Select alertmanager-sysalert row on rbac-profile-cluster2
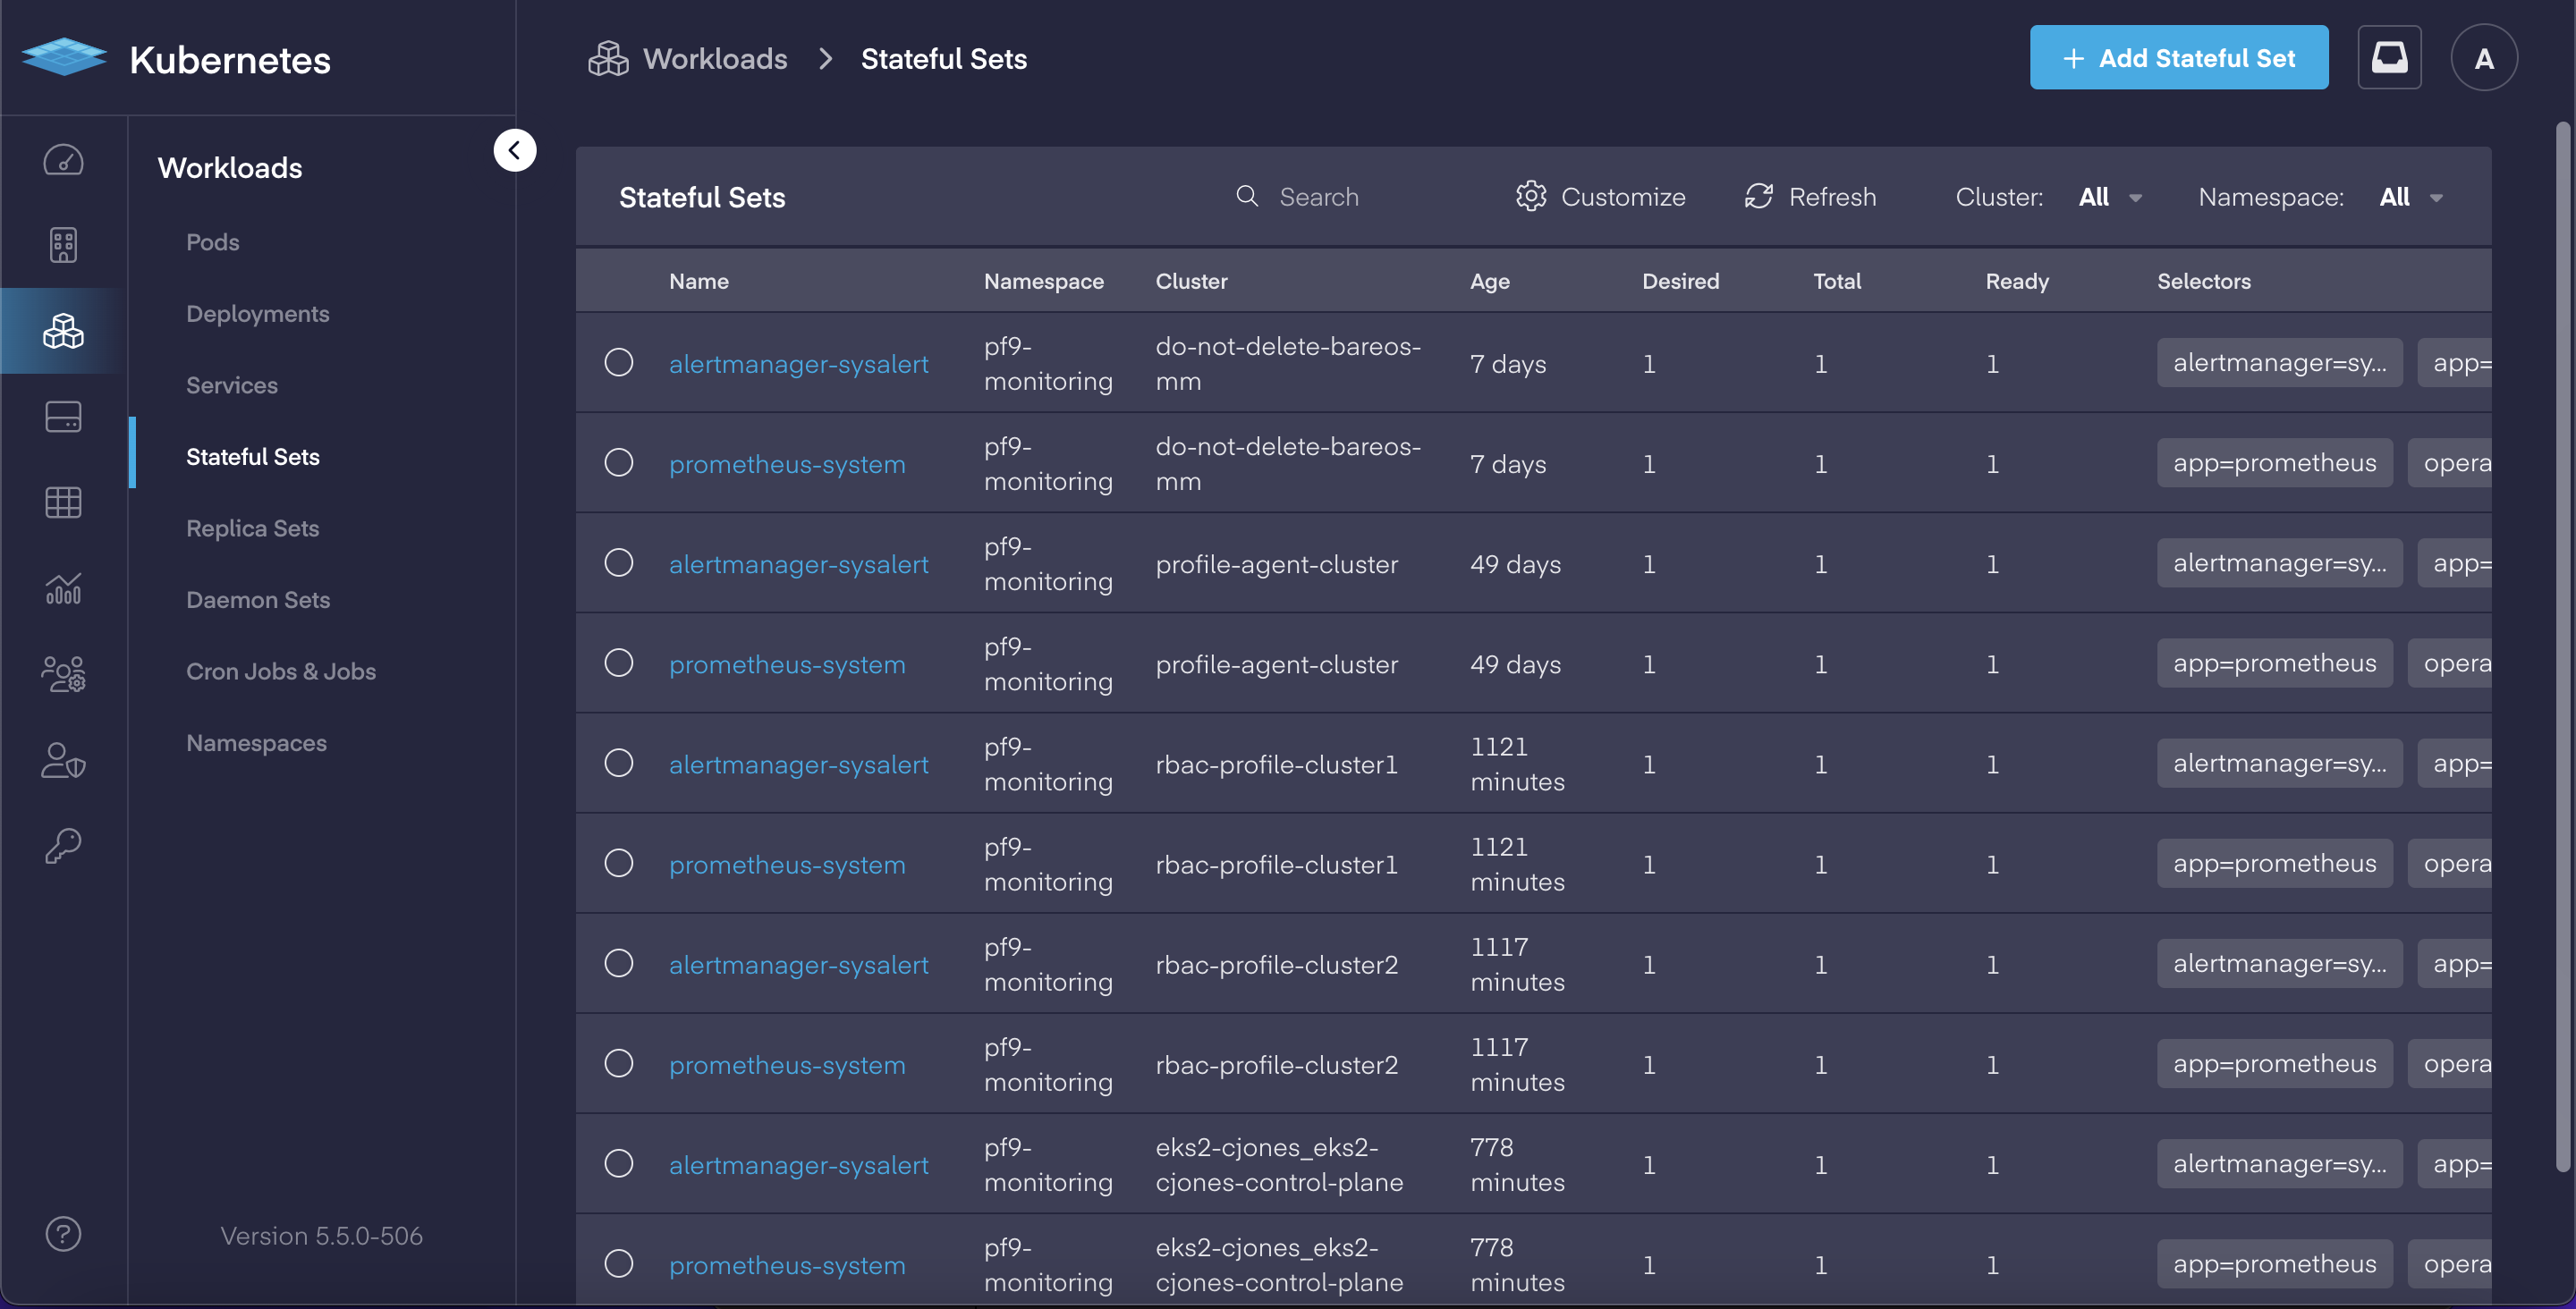Image resolution: width=2576 pixels, height=1309 pixels. click(x=619, y=963)
